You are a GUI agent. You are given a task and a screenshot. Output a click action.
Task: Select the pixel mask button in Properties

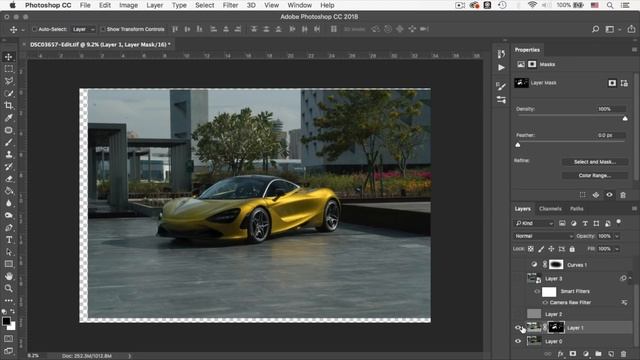612,83
